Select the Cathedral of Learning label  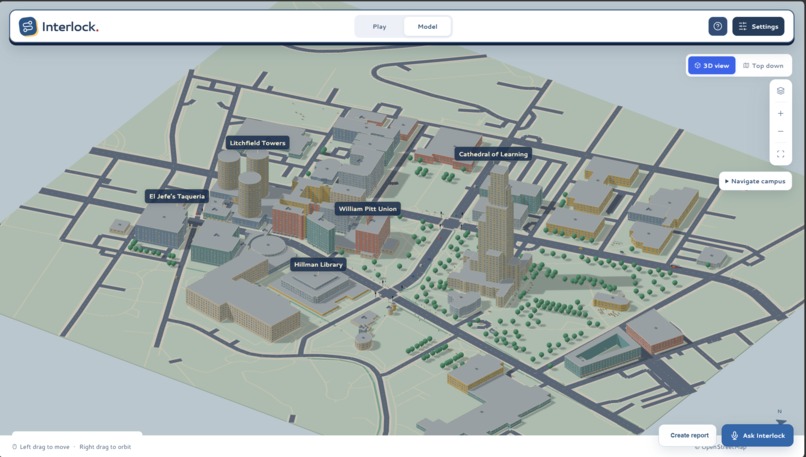[493, 154]
